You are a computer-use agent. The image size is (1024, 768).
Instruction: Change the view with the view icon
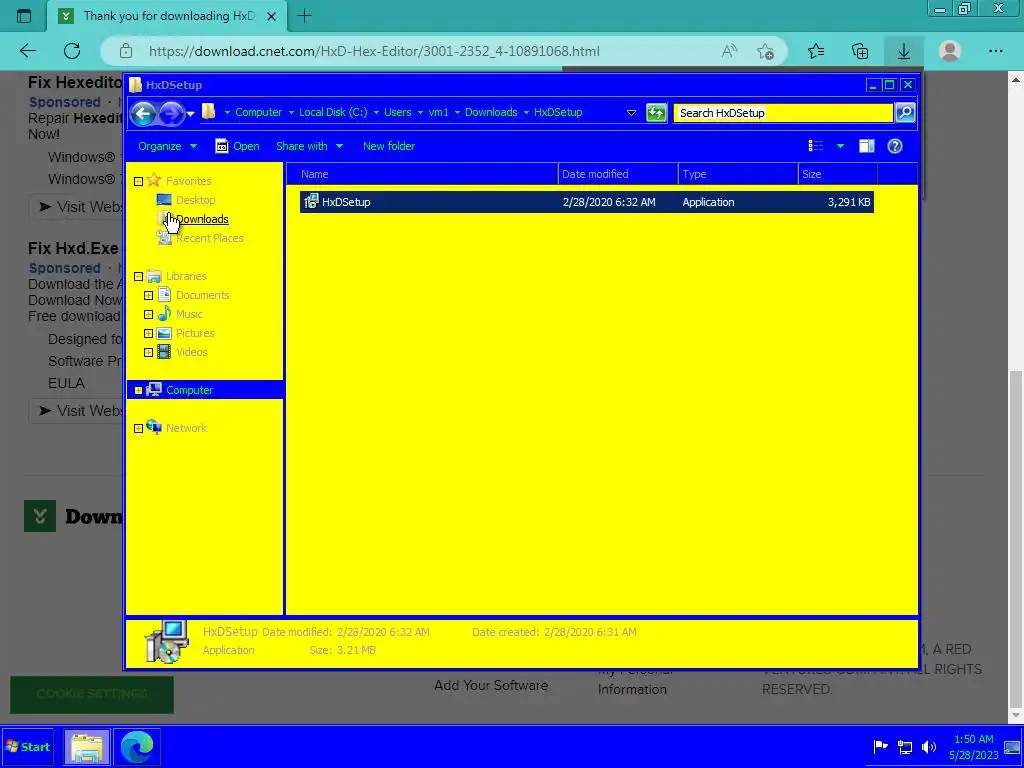coord(816,146)
